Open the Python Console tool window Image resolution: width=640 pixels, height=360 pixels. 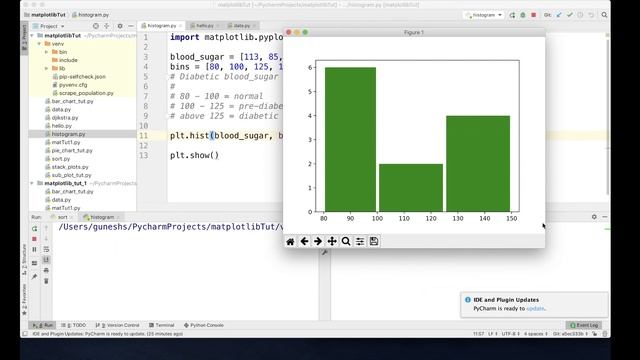204,325
